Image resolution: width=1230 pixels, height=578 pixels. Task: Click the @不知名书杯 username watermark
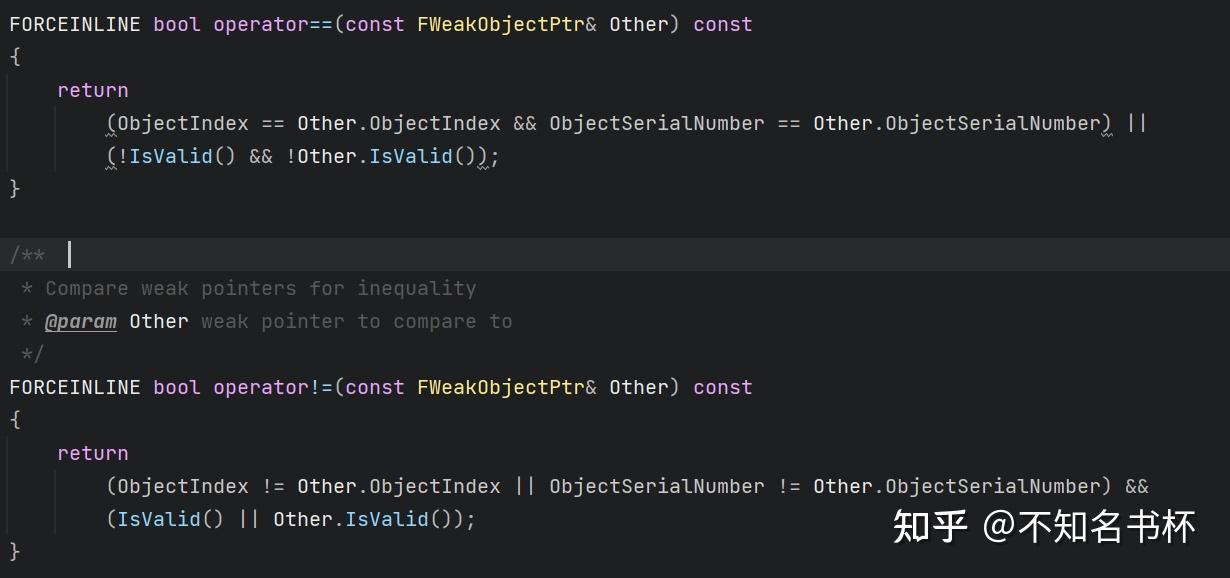[x=1088, y=525]
